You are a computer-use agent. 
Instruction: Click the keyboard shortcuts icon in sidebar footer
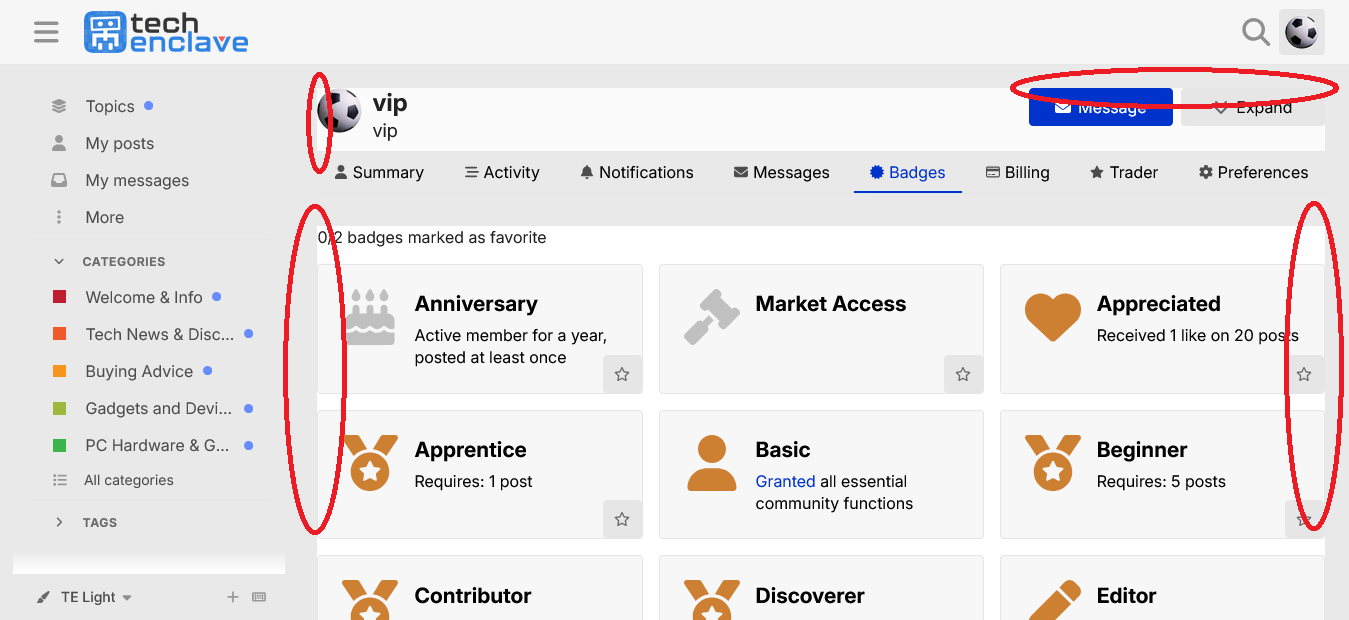pos(259,597)
